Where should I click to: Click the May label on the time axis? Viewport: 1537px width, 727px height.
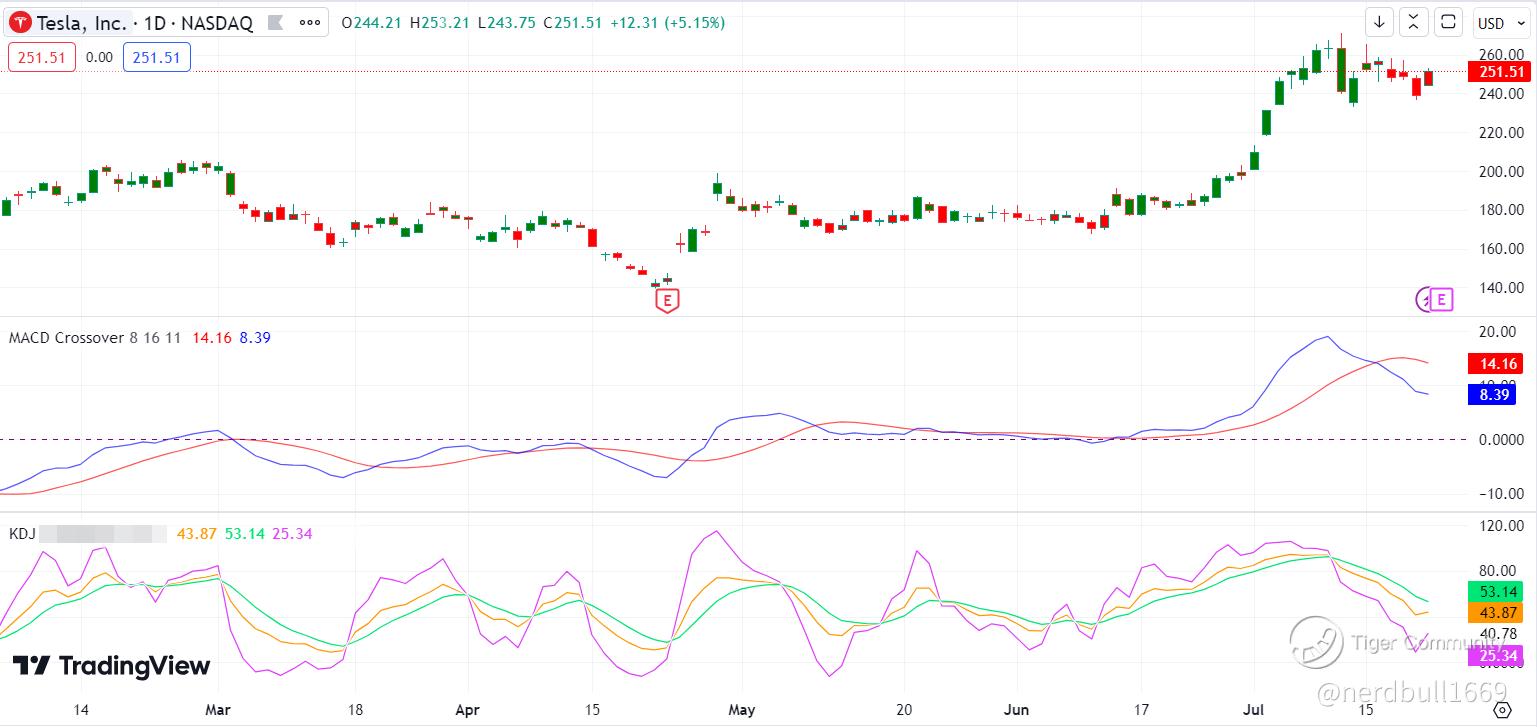pos(741,710)
